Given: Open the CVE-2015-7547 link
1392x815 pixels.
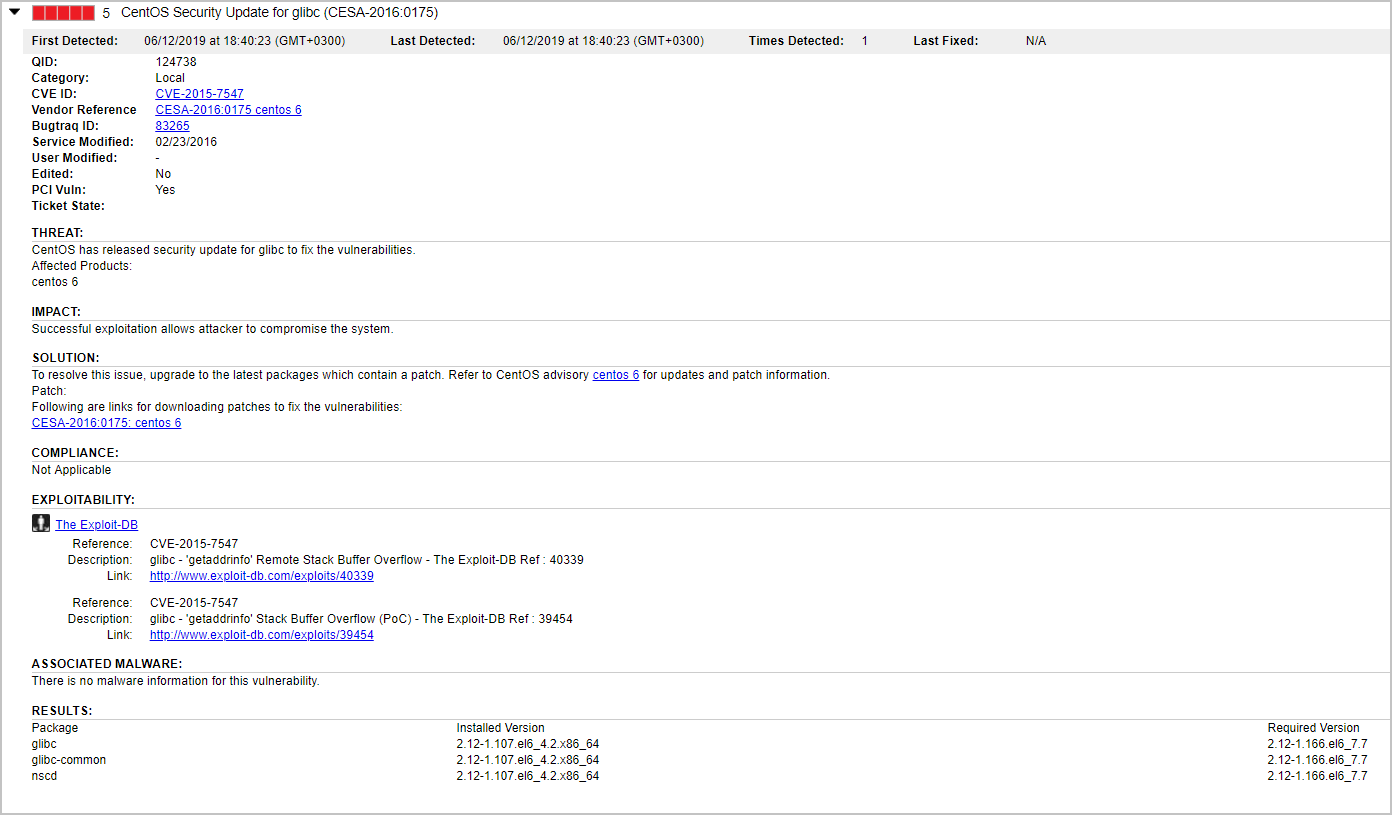Looking at the screenshot, I should pyautogui.click(x=199, y=94).
